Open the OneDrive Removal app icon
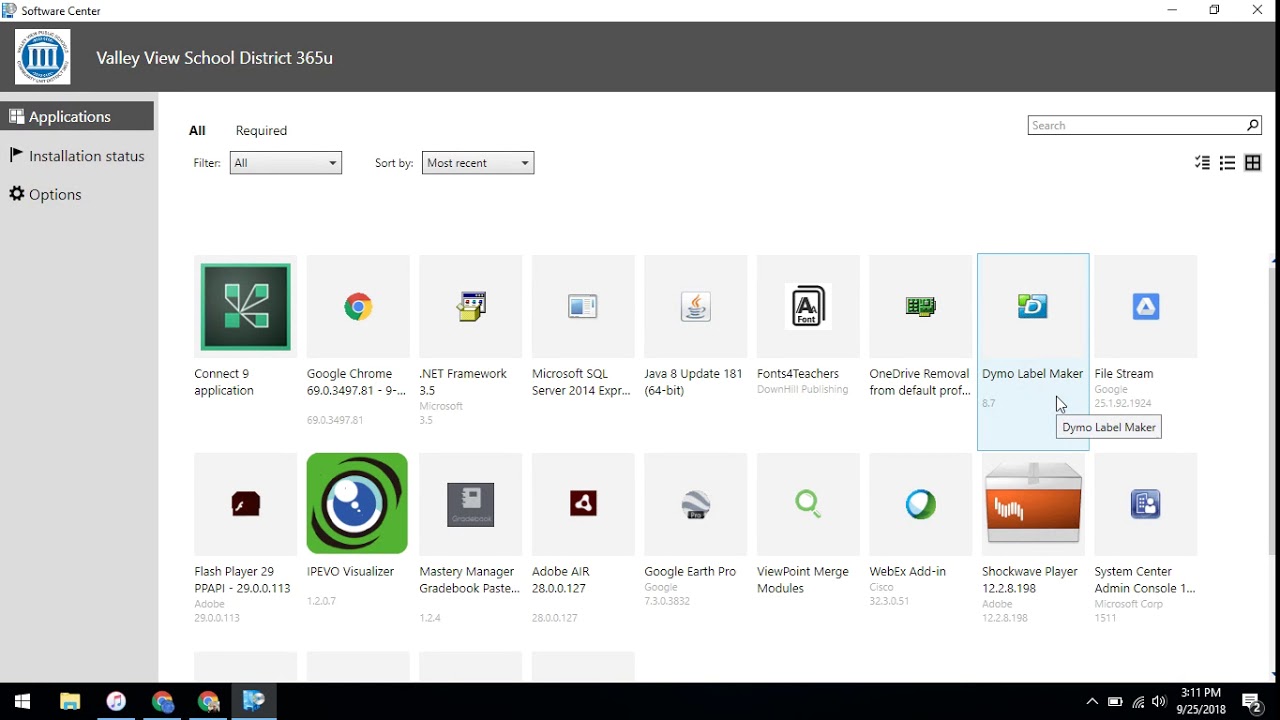Screen dimensions: 1280x720 tap(921, 306)
